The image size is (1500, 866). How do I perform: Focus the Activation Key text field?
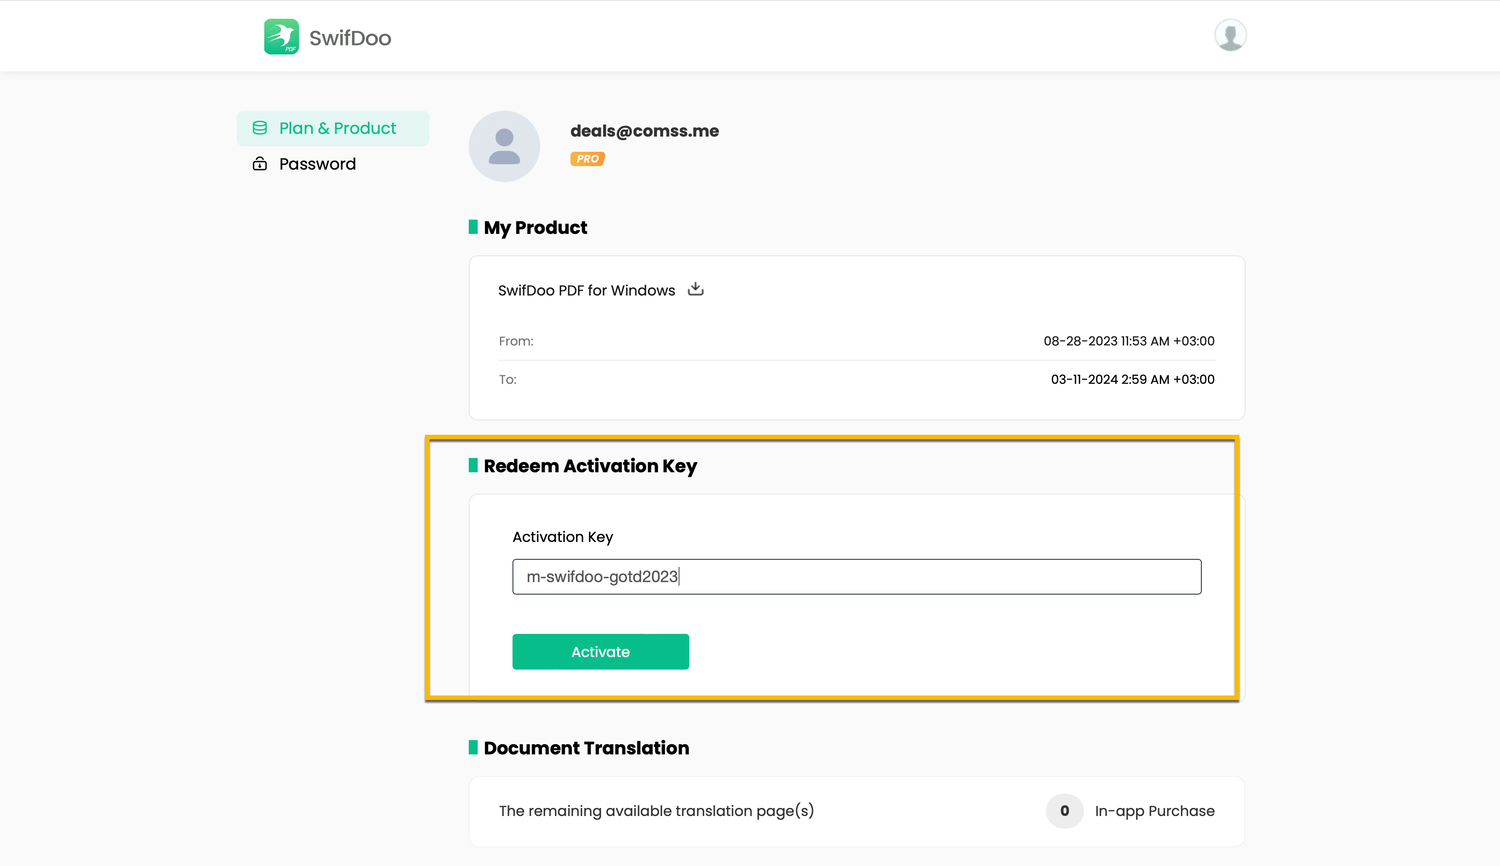(856, 577)
